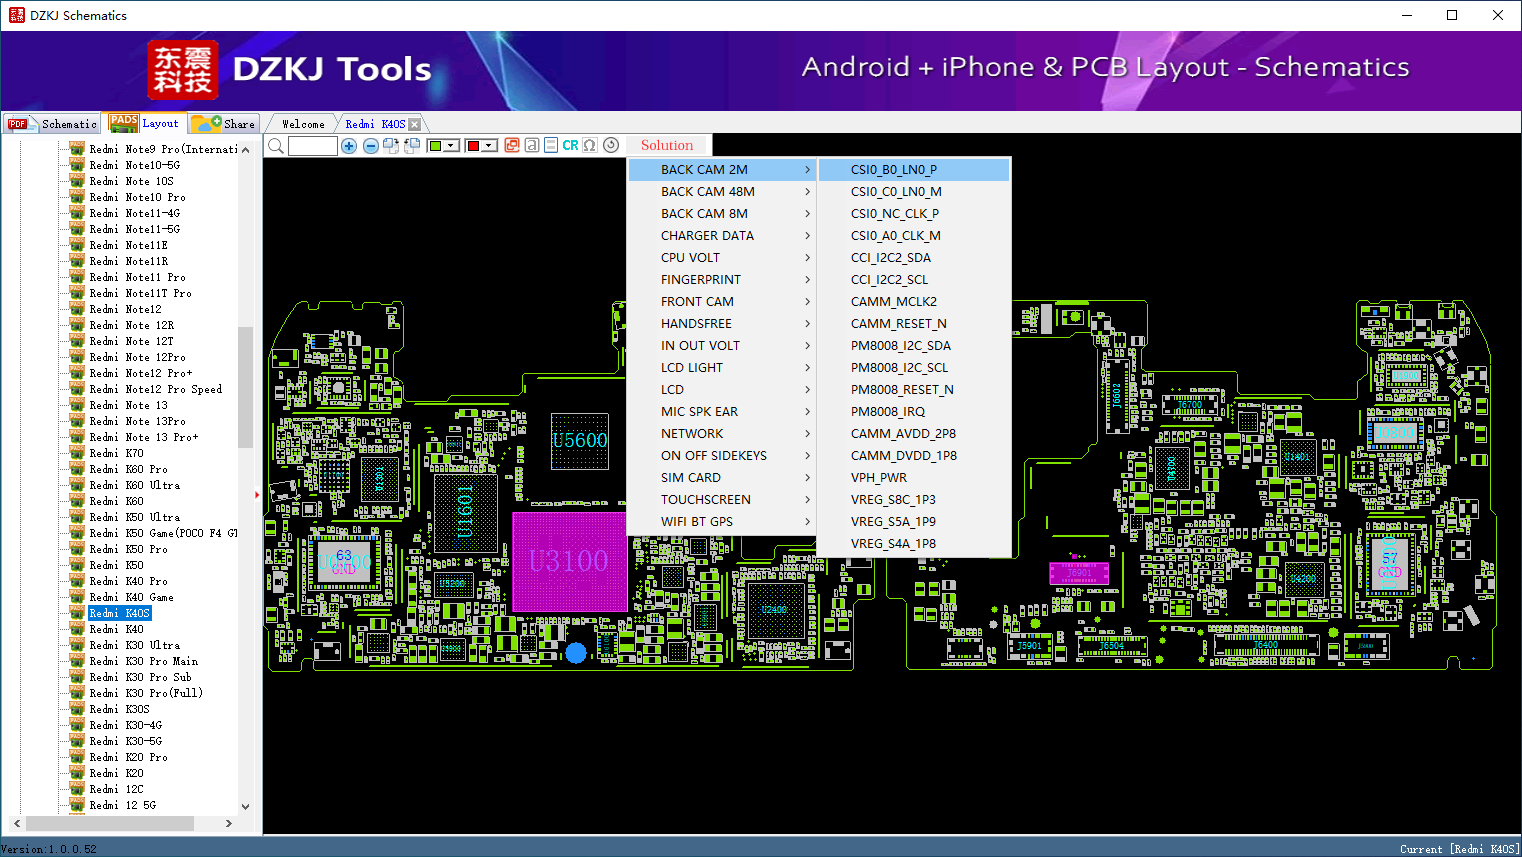Screen dimensions: 1522x857
Task: Click the U3100 chip on PCB
Action: pos(569,561)
